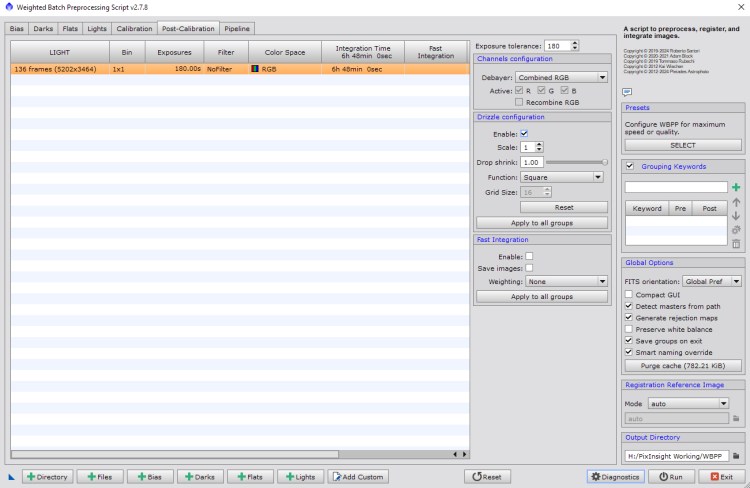Open the Pipeline tab

[237, 29]
